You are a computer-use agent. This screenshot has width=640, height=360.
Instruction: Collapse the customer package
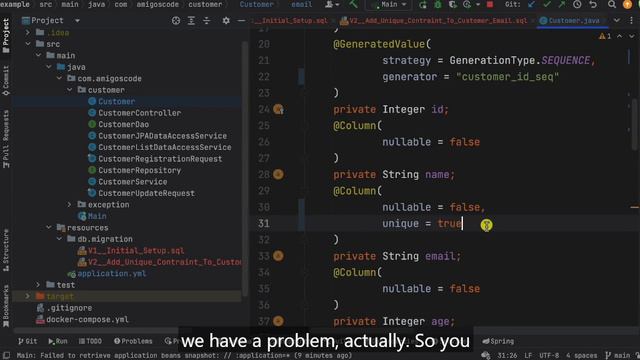[70, 89]
